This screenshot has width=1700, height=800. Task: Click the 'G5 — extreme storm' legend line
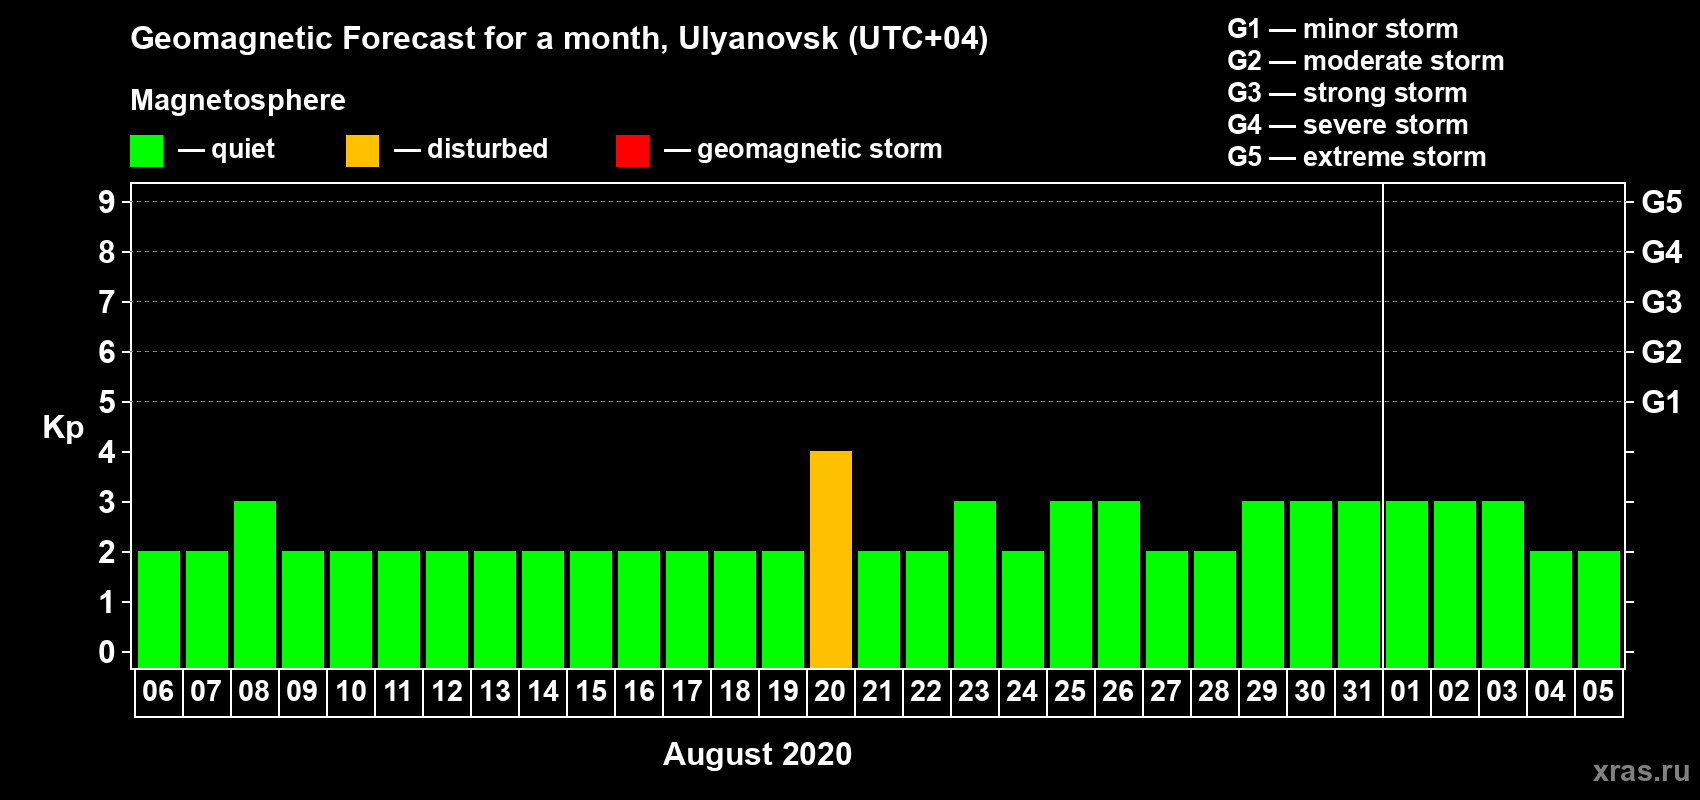tap(1356, 157)
